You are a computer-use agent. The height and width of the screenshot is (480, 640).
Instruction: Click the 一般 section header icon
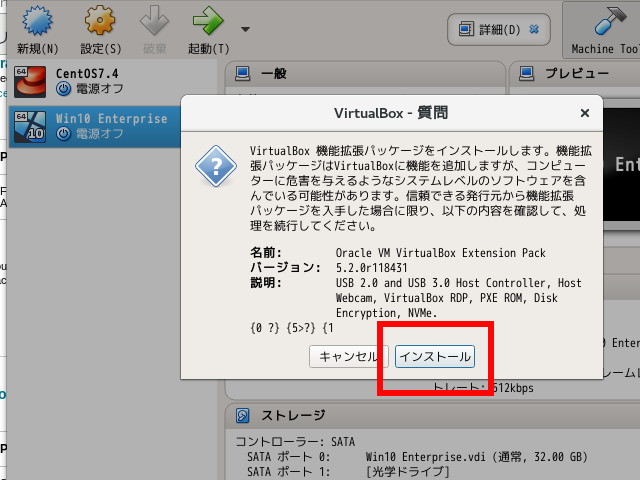(x=241, y=74)
